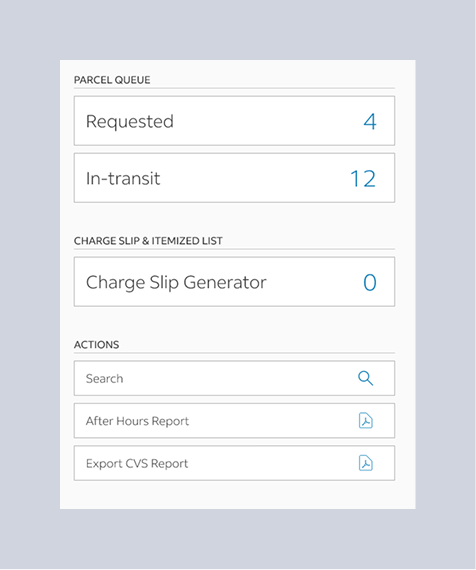Select the "Requested" label text

129,121
